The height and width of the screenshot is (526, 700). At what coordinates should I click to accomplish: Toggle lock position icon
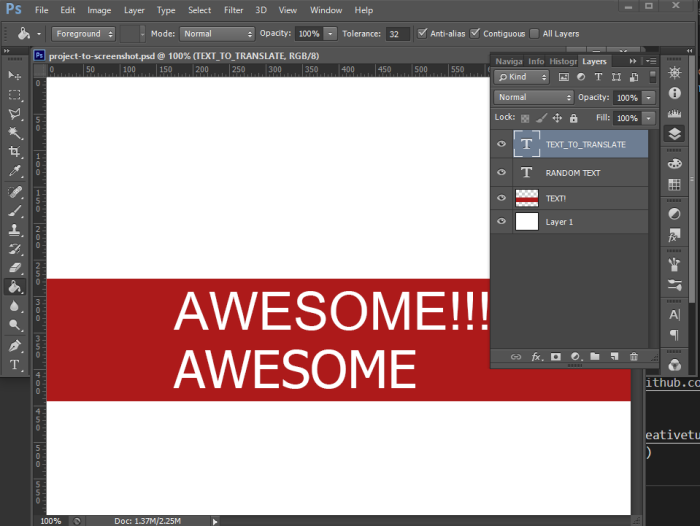point(557,118)
